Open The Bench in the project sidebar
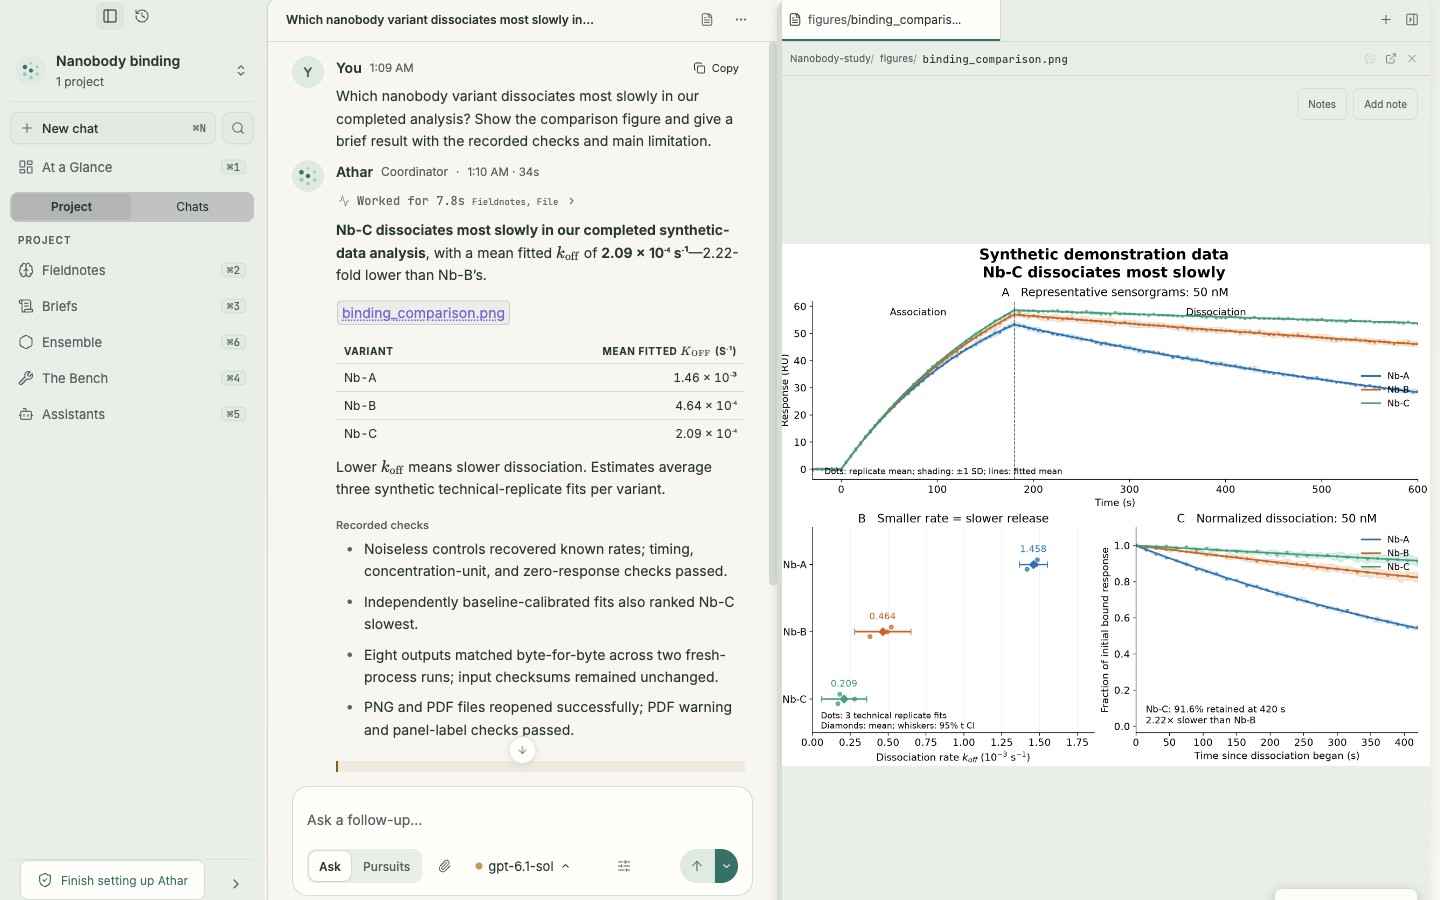 pyautogui.click(x=132, y=378)
